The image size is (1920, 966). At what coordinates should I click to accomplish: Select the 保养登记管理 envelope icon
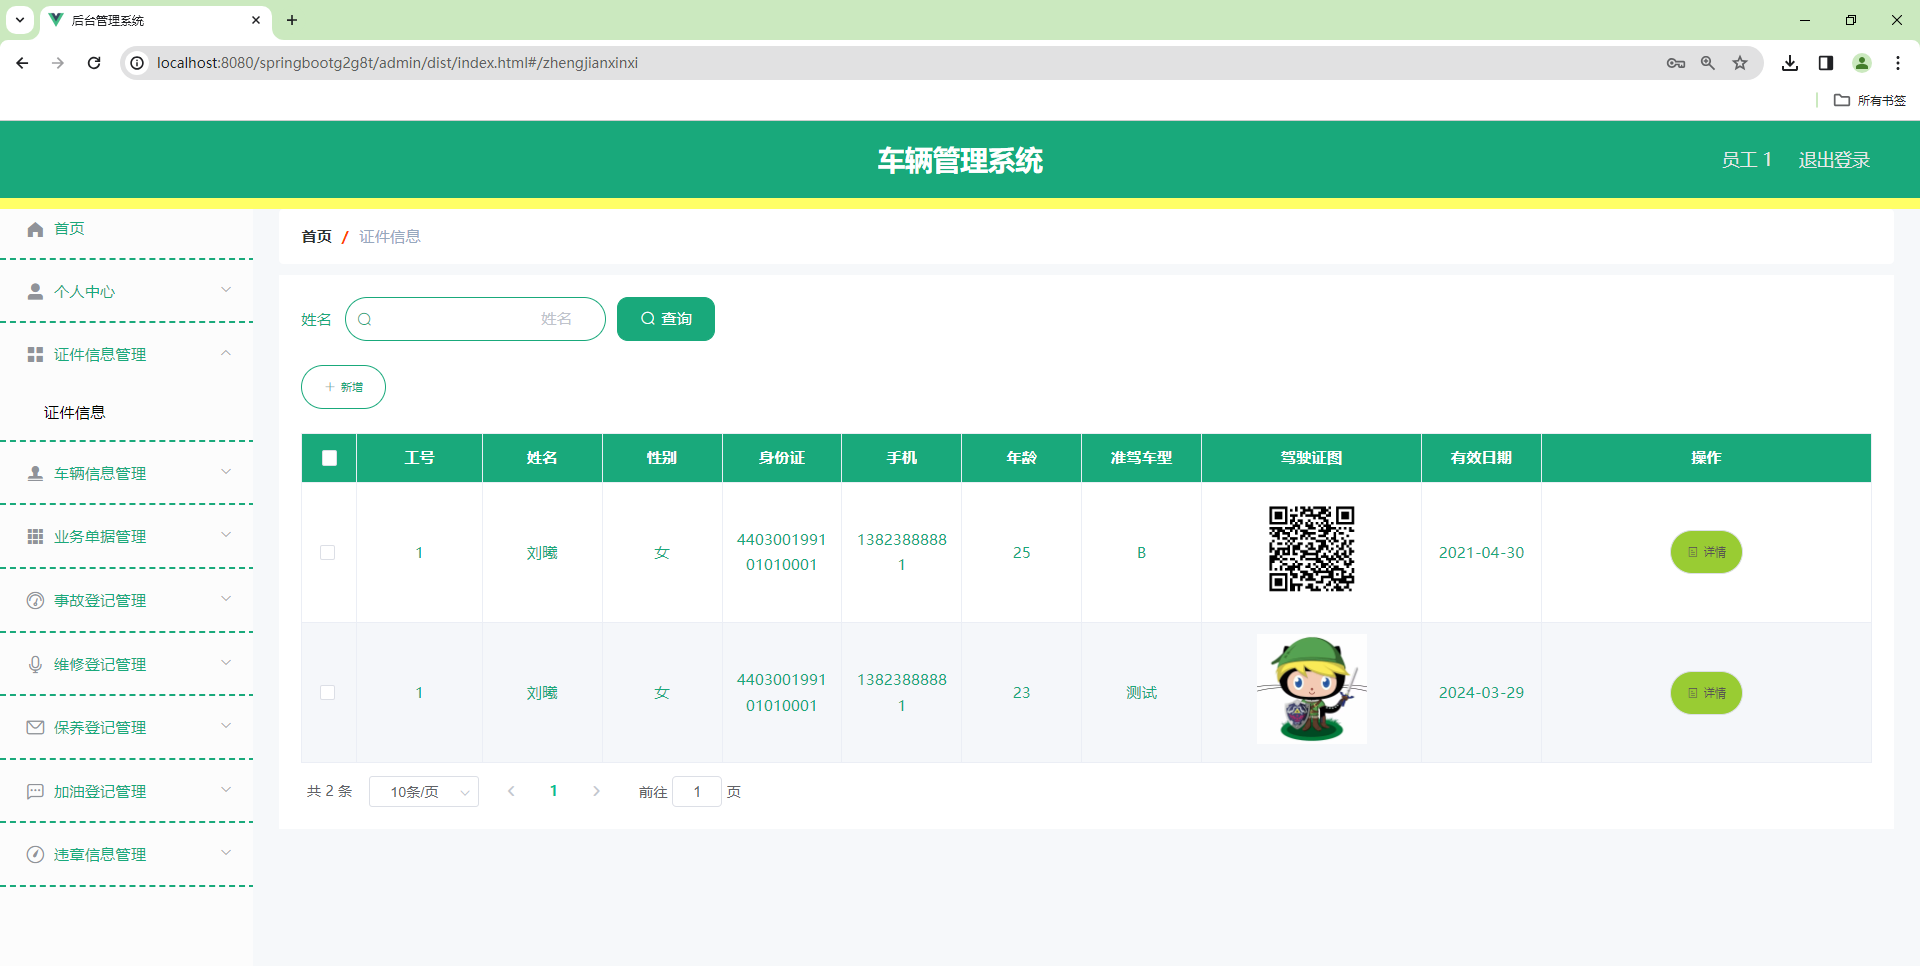click(34, 727)
